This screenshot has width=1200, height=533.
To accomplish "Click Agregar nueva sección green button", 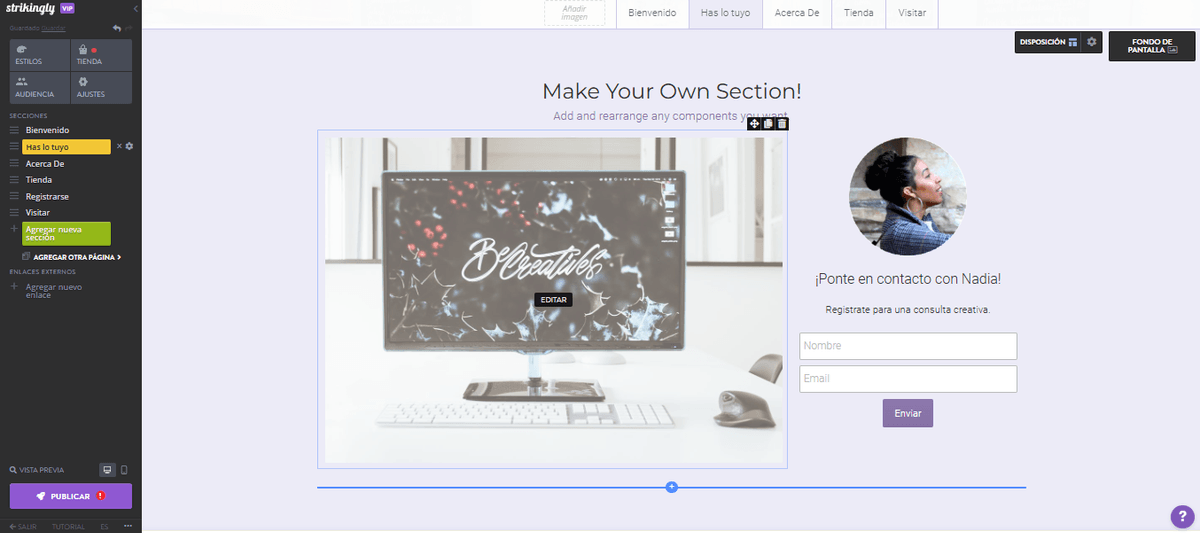I will click(x=66, y=233).
